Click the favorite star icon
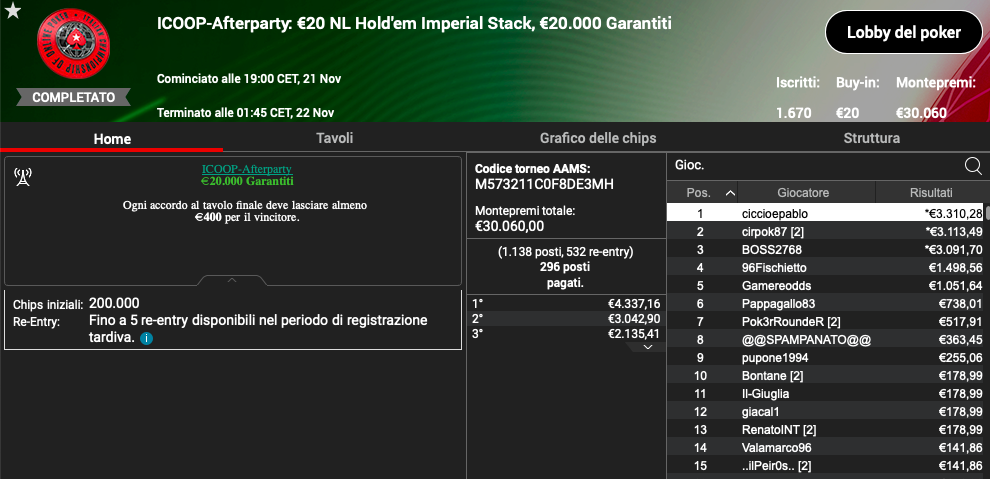The image size is (990, 479). (13, 11)
